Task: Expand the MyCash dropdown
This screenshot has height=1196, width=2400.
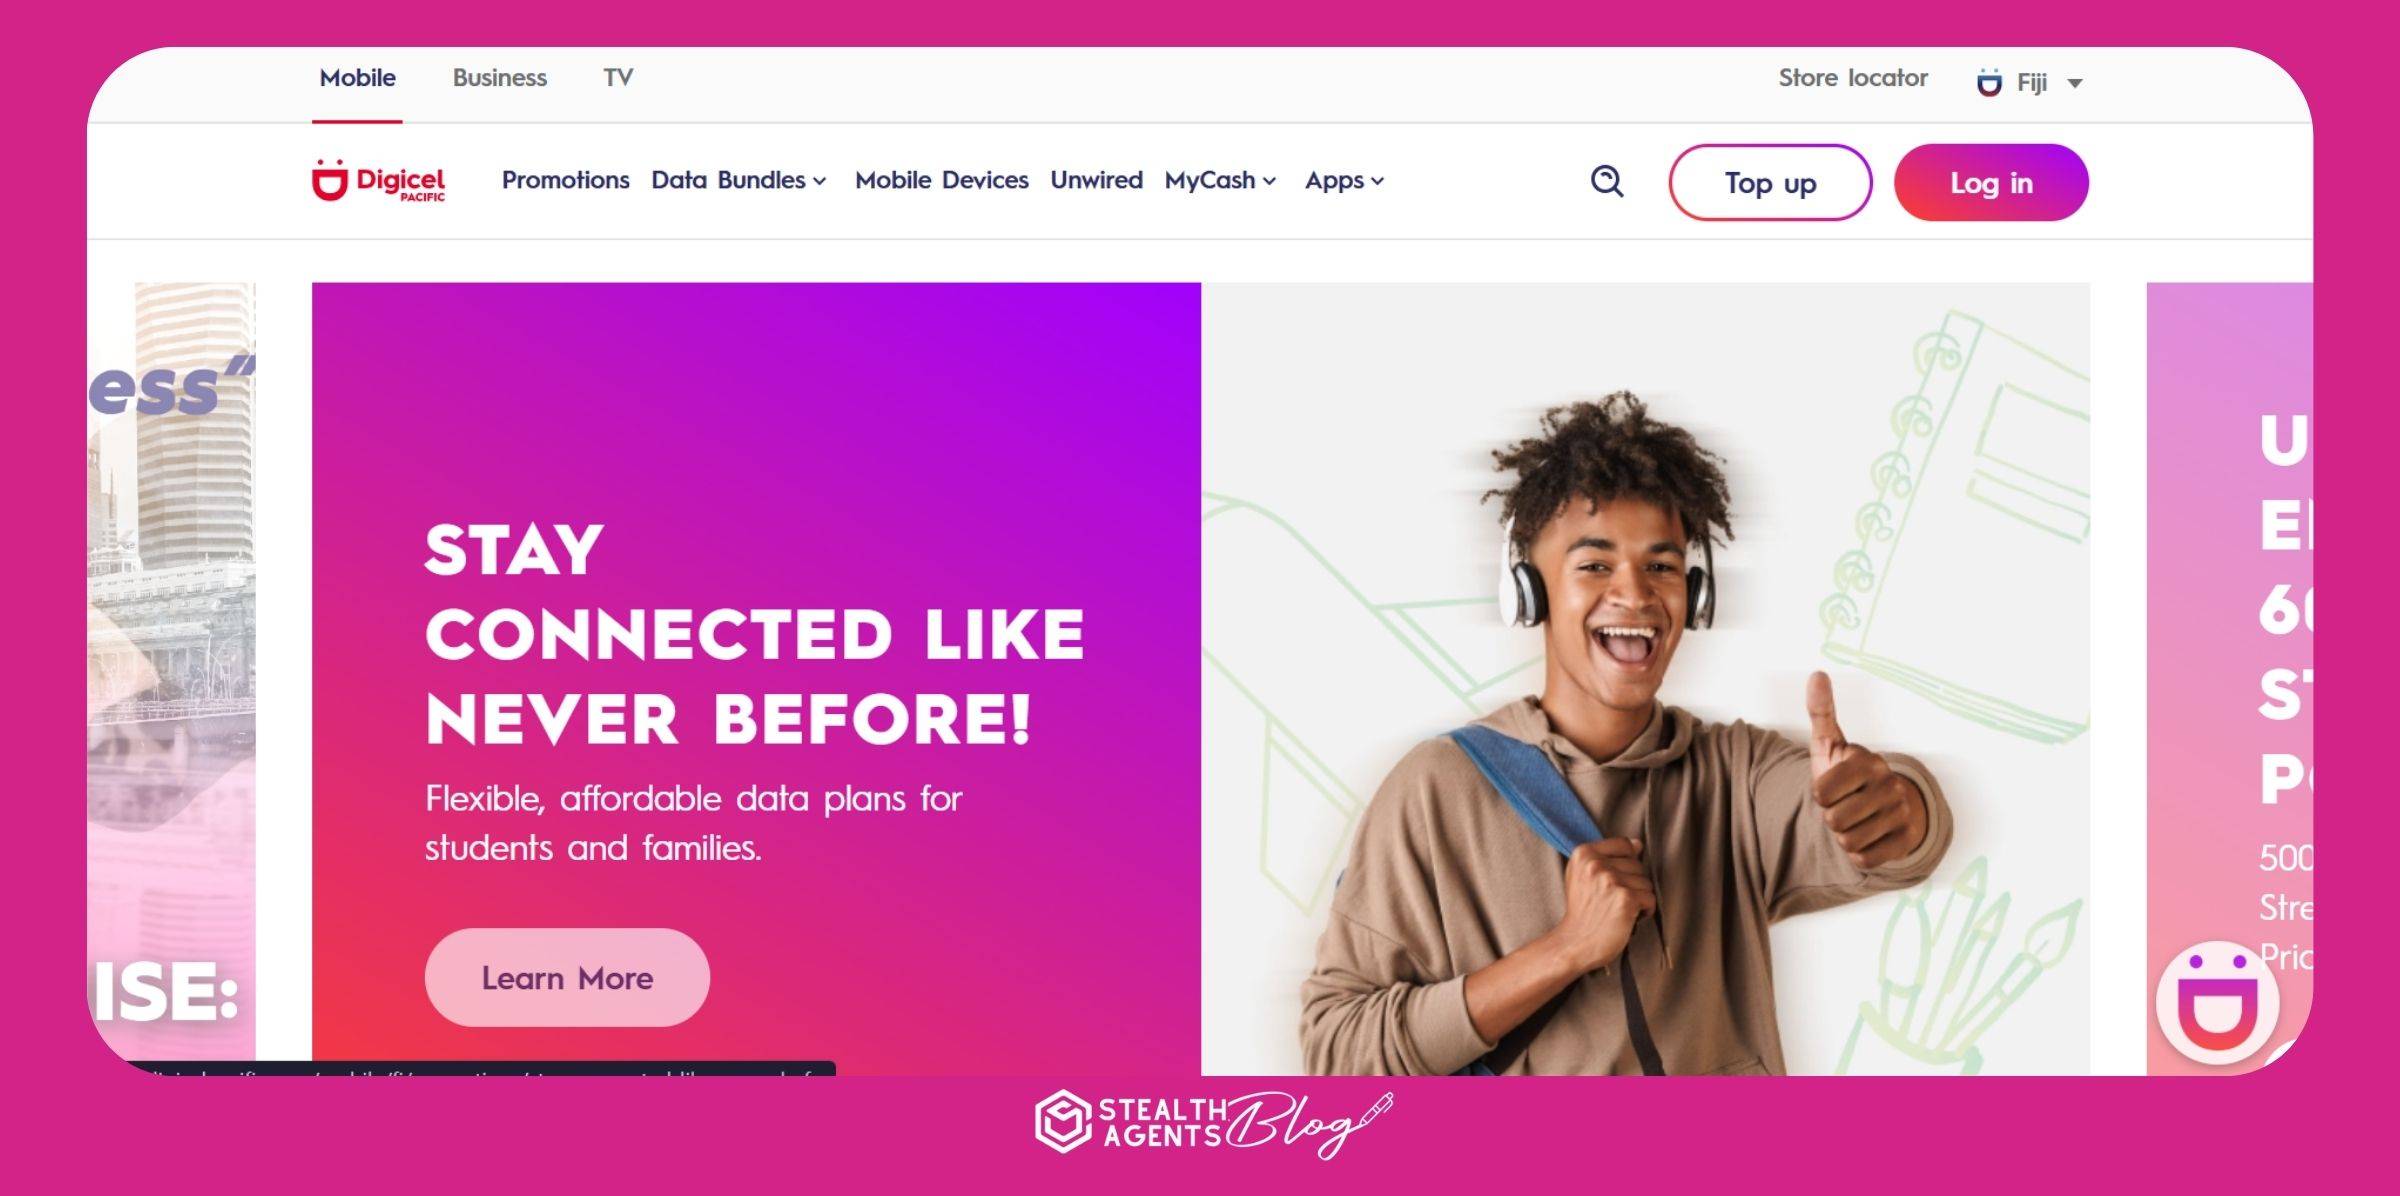Action: pos(1220,180)
